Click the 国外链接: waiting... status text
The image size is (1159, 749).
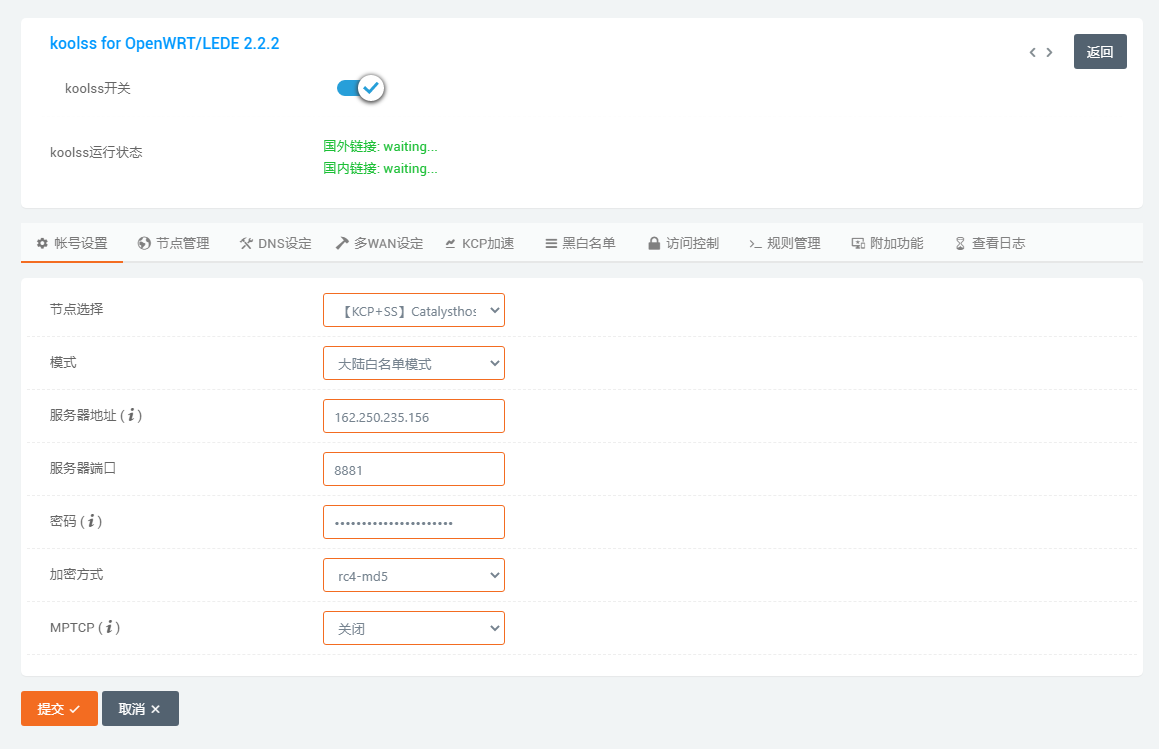point(380,146)
